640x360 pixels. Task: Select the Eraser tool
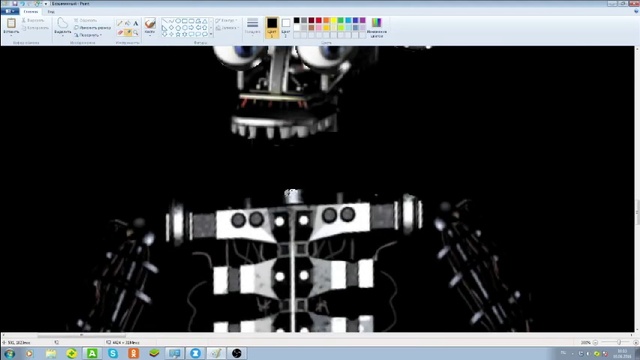pyautogui.click(x=120, y=32)
